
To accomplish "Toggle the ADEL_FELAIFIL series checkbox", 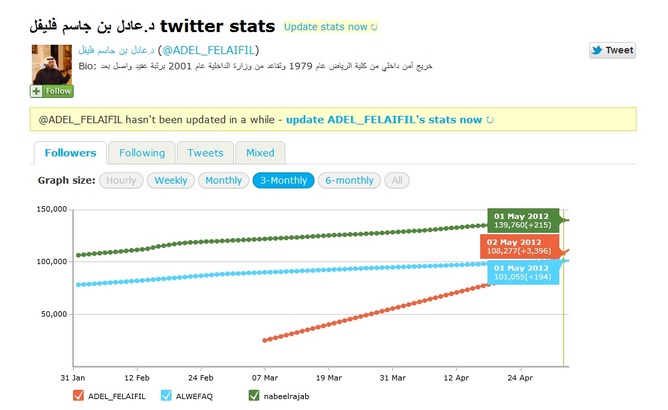I will point(79,395).
